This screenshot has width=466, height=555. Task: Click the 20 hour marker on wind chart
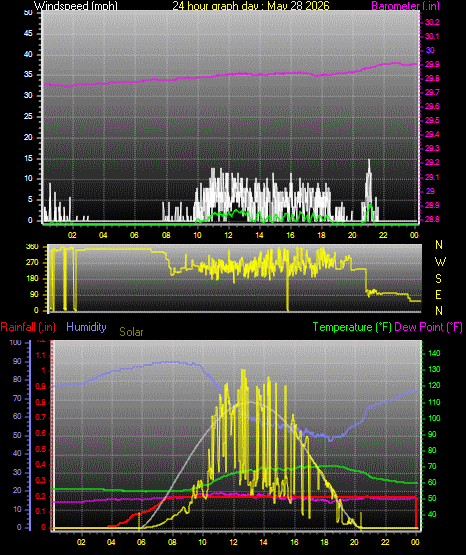tap(352, 235)
